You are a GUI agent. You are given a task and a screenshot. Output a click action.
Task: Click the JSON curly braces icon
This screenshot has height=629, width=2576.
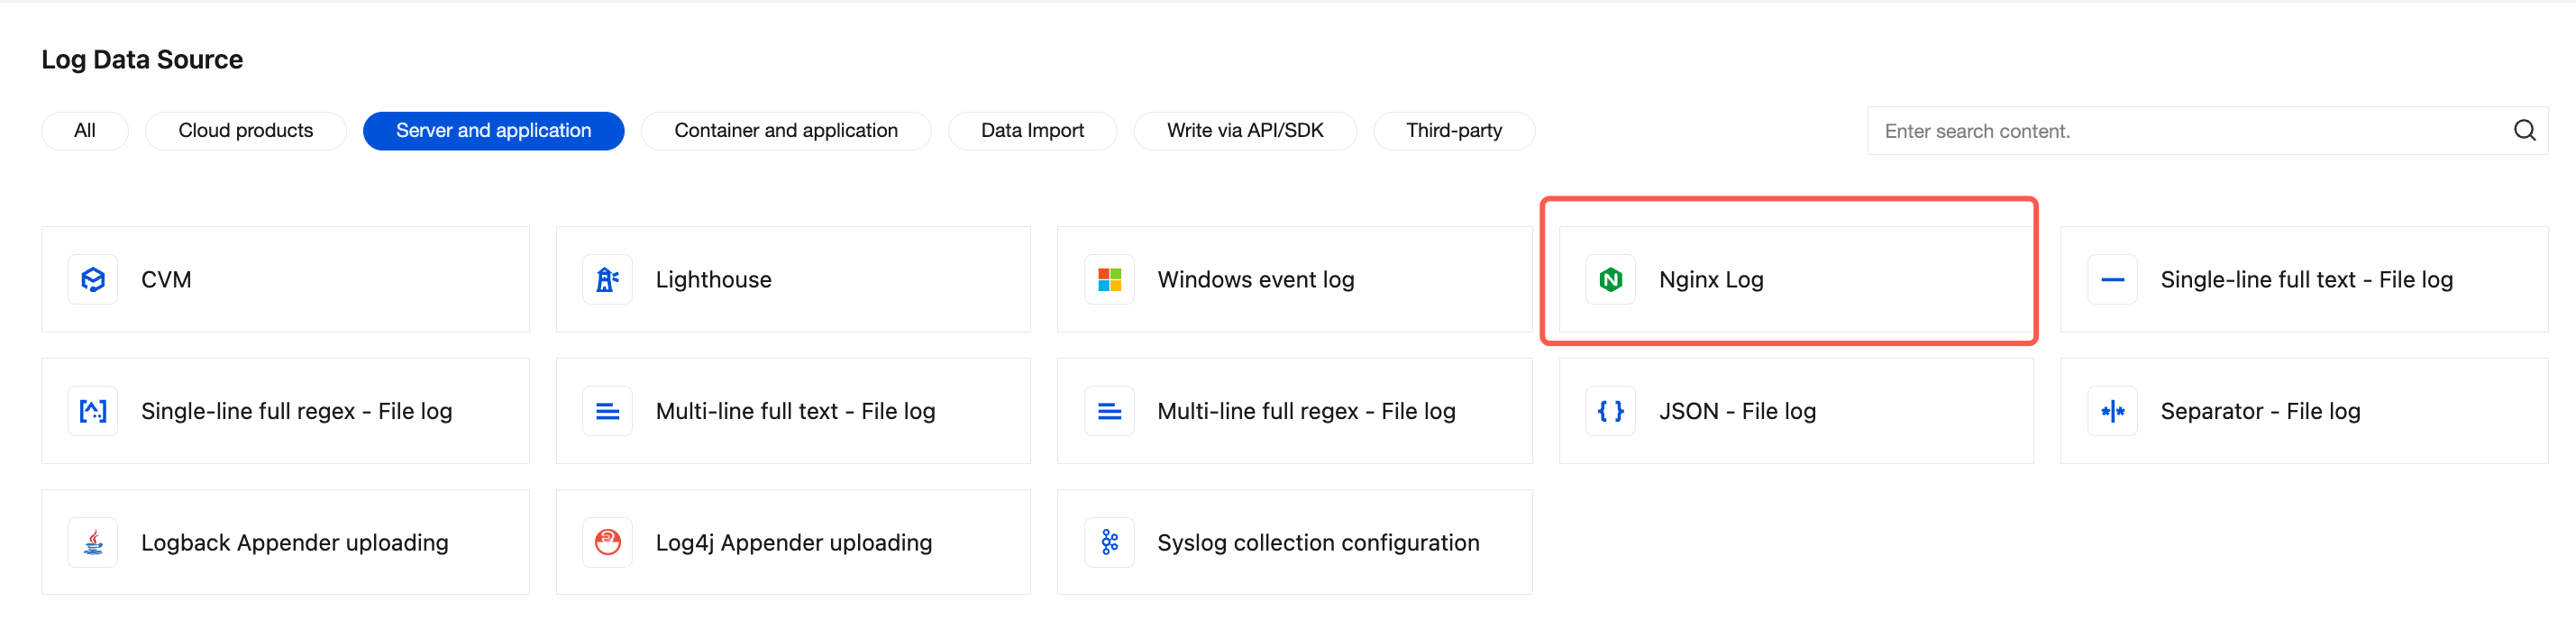click(1610, 411)
